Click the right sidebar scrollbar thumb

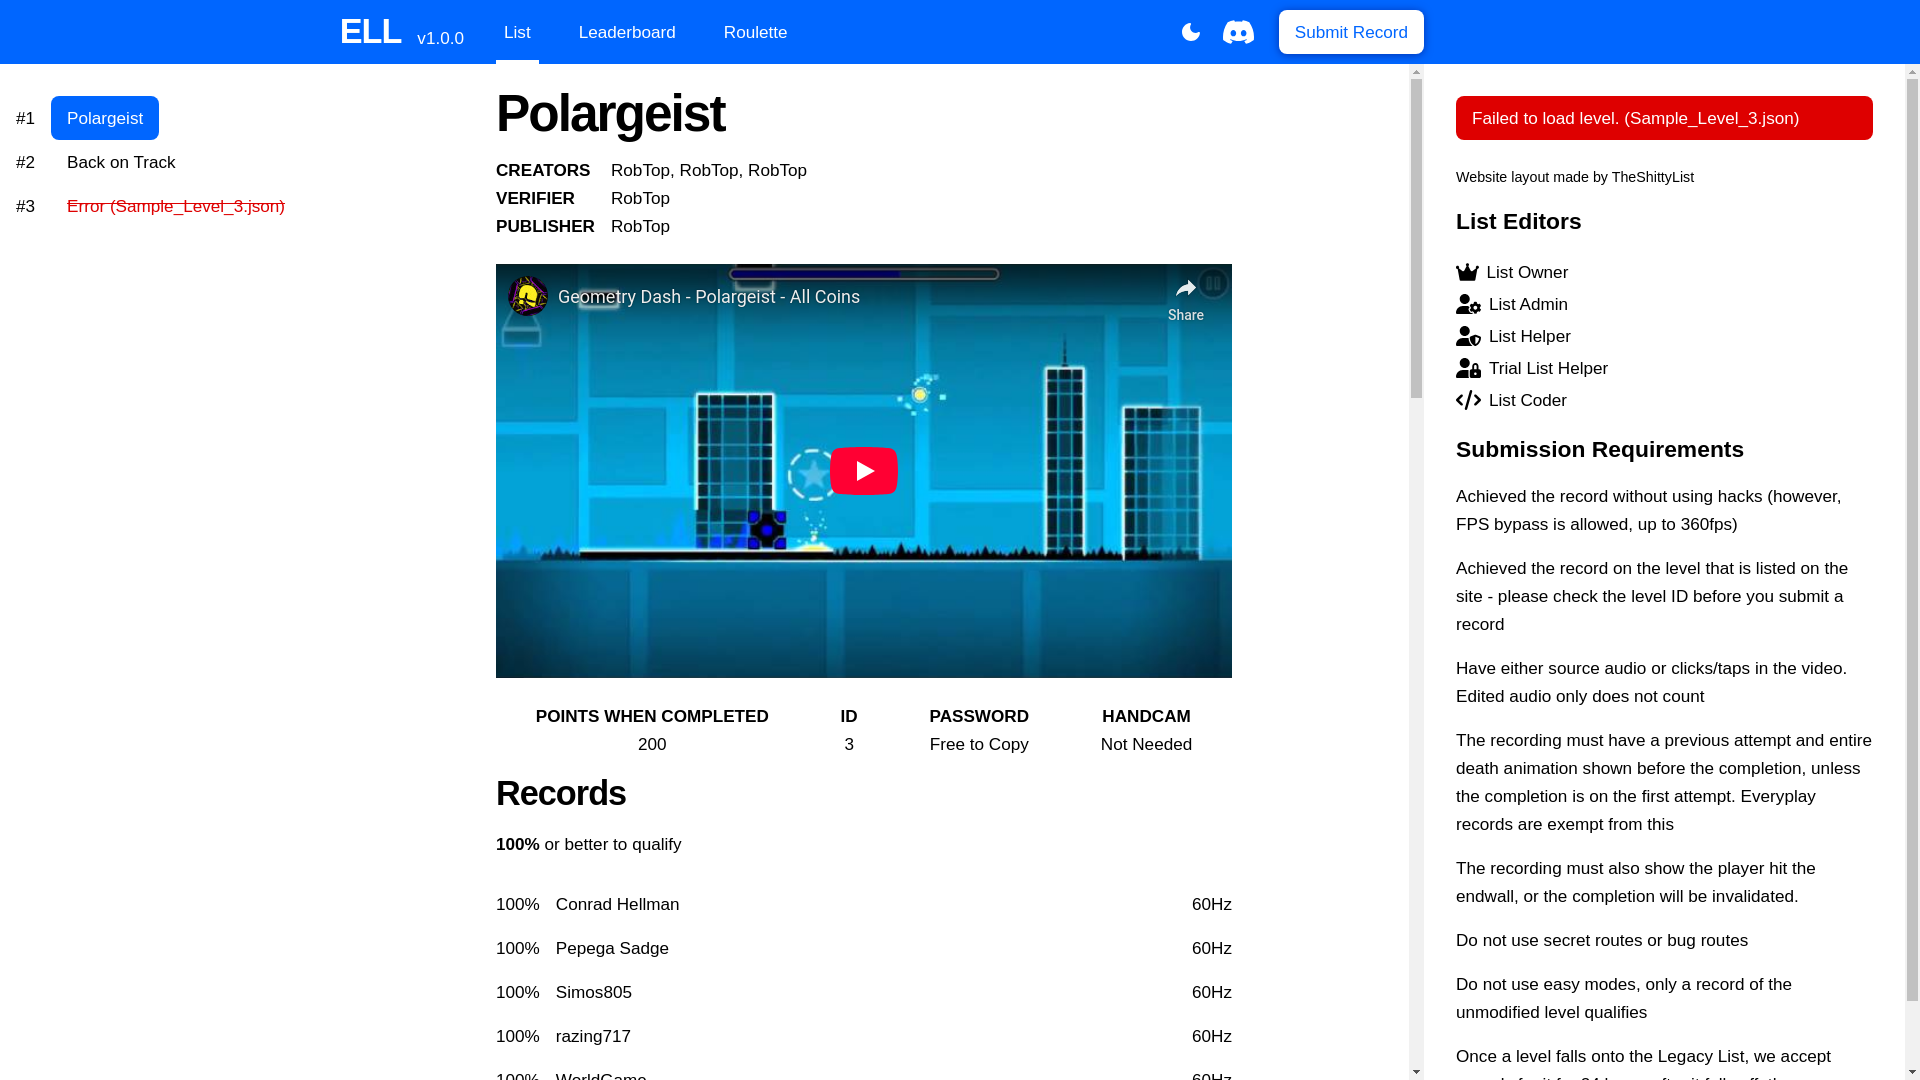pos(1912,540)
